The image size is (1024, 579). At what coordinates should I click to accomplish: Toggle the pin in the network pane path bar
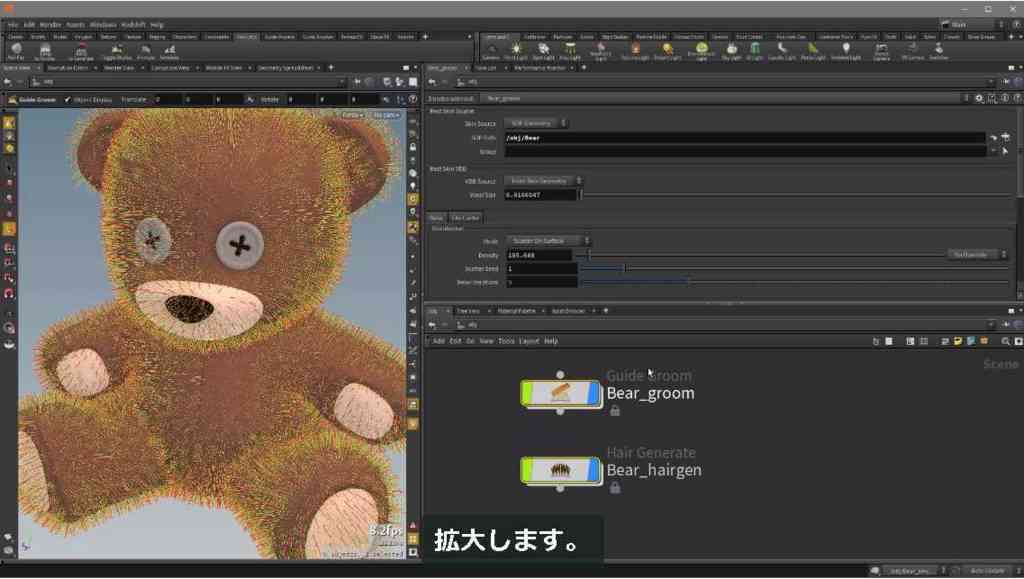[1006, 325]
